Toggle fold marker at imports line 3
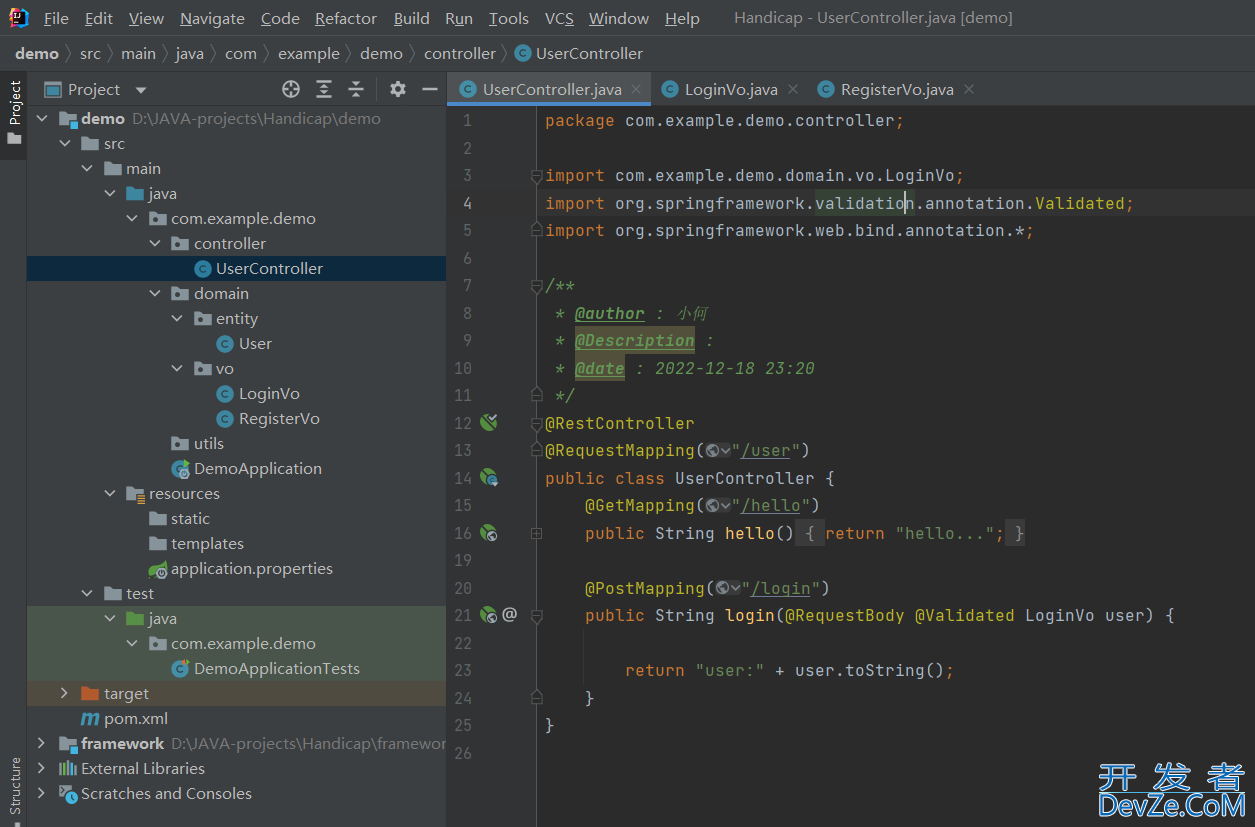The image size is (1255, 827). pyautogui.click(x=536, y=176)
